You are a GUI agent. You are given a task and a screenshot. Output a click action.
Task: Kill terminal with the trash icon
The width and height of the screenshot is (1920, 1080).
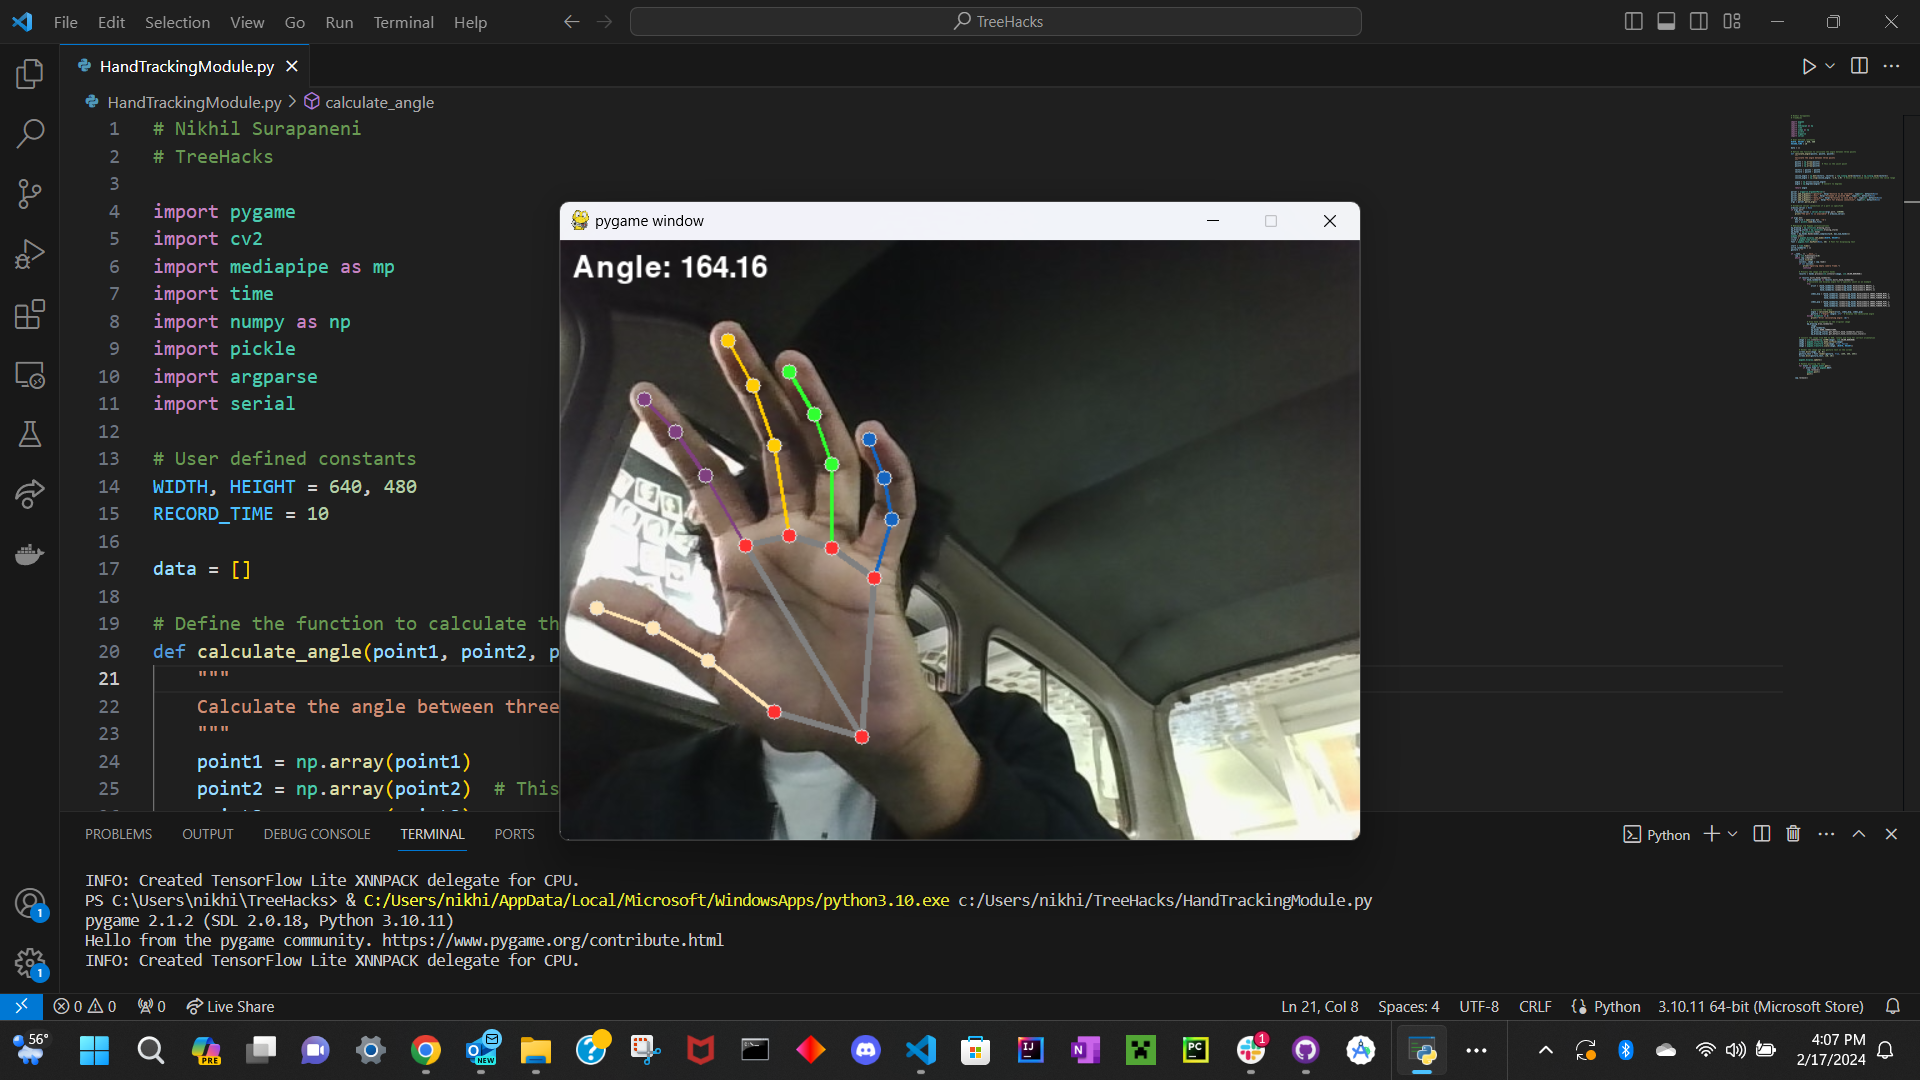tap(1793, 834)
